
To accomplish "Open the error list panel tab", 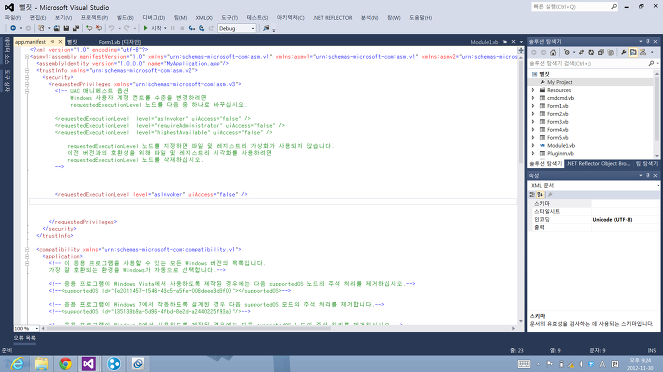I will (25, 338).
